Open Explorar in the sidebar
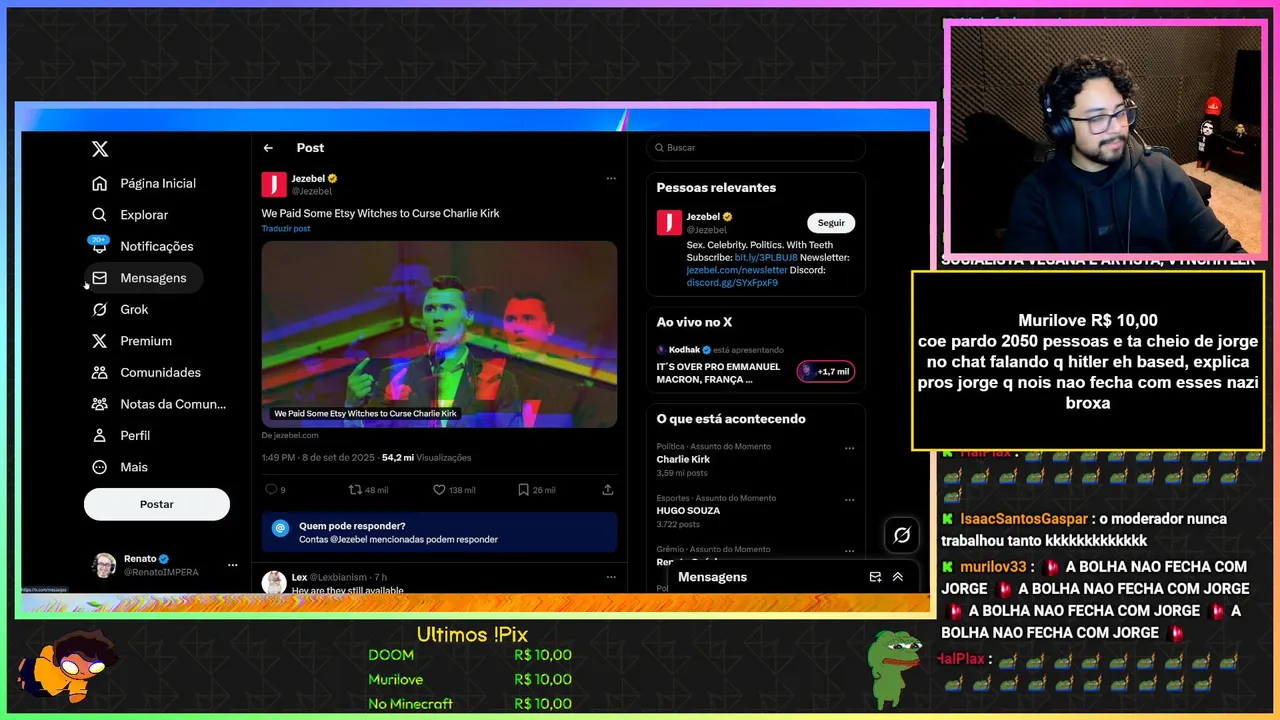The image size is (1280, 720). click(131, 215)
